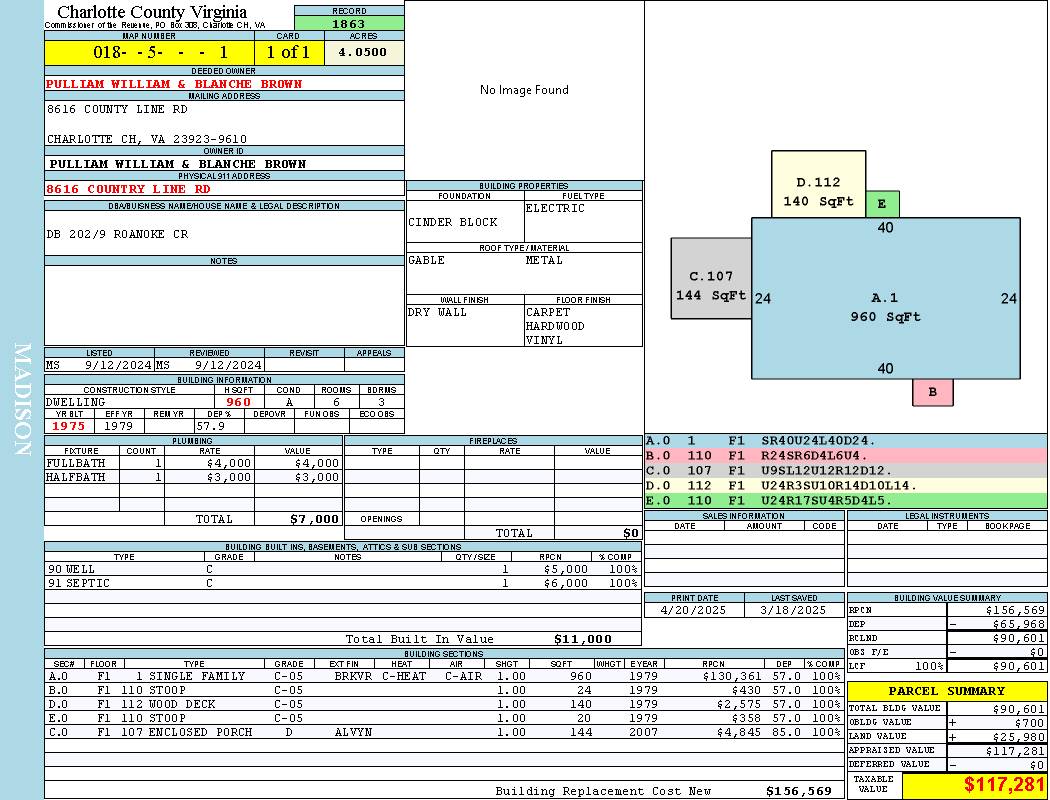
Task: Click deeded owner PULLIAM WILLIAM & BLANCHE BROWN in red
Action: 174,84
